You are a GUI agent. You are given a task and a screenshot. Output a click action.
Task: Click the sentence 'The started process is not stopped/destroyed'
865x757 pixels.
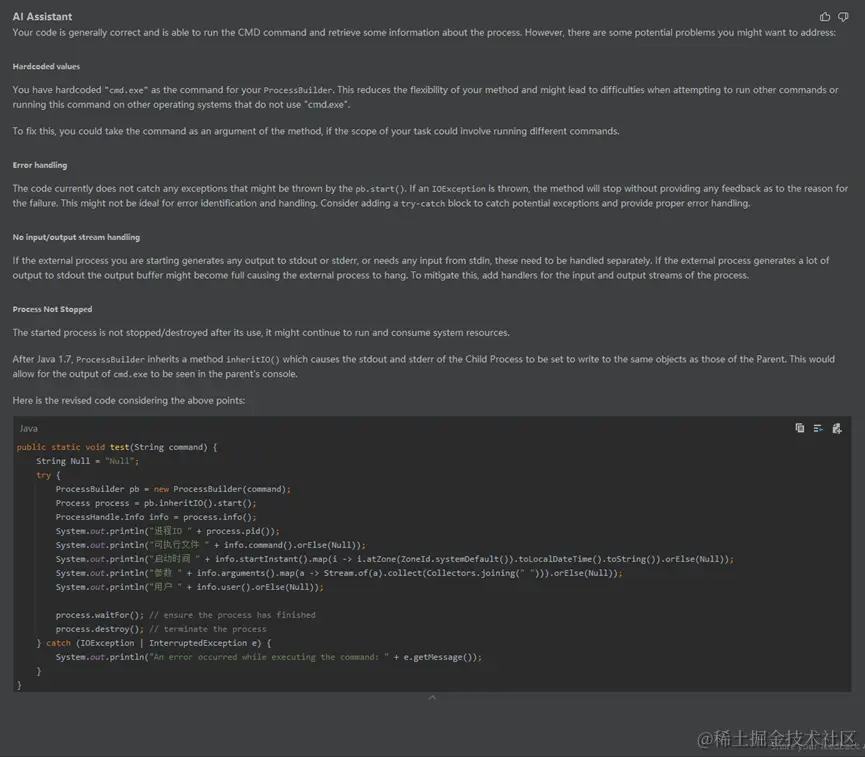pos(261,333)
